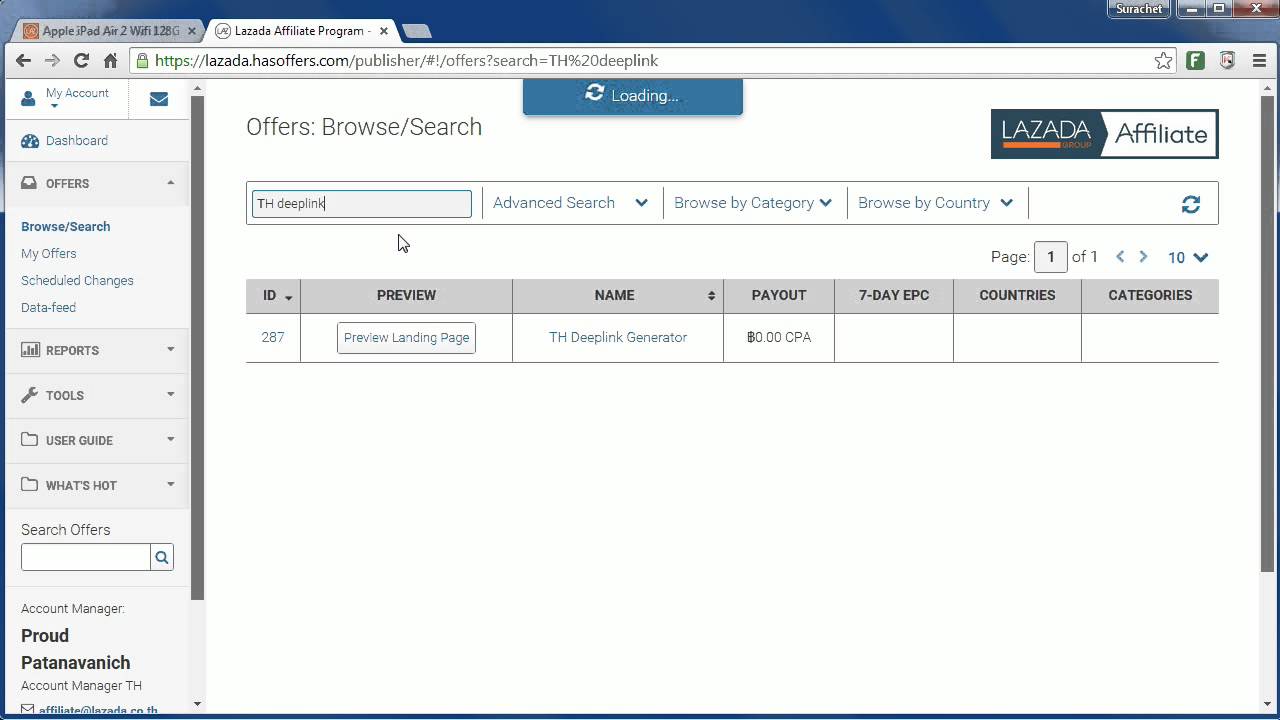Sort table by NAME column header
1280x720 pixels.
pos(618,296)
